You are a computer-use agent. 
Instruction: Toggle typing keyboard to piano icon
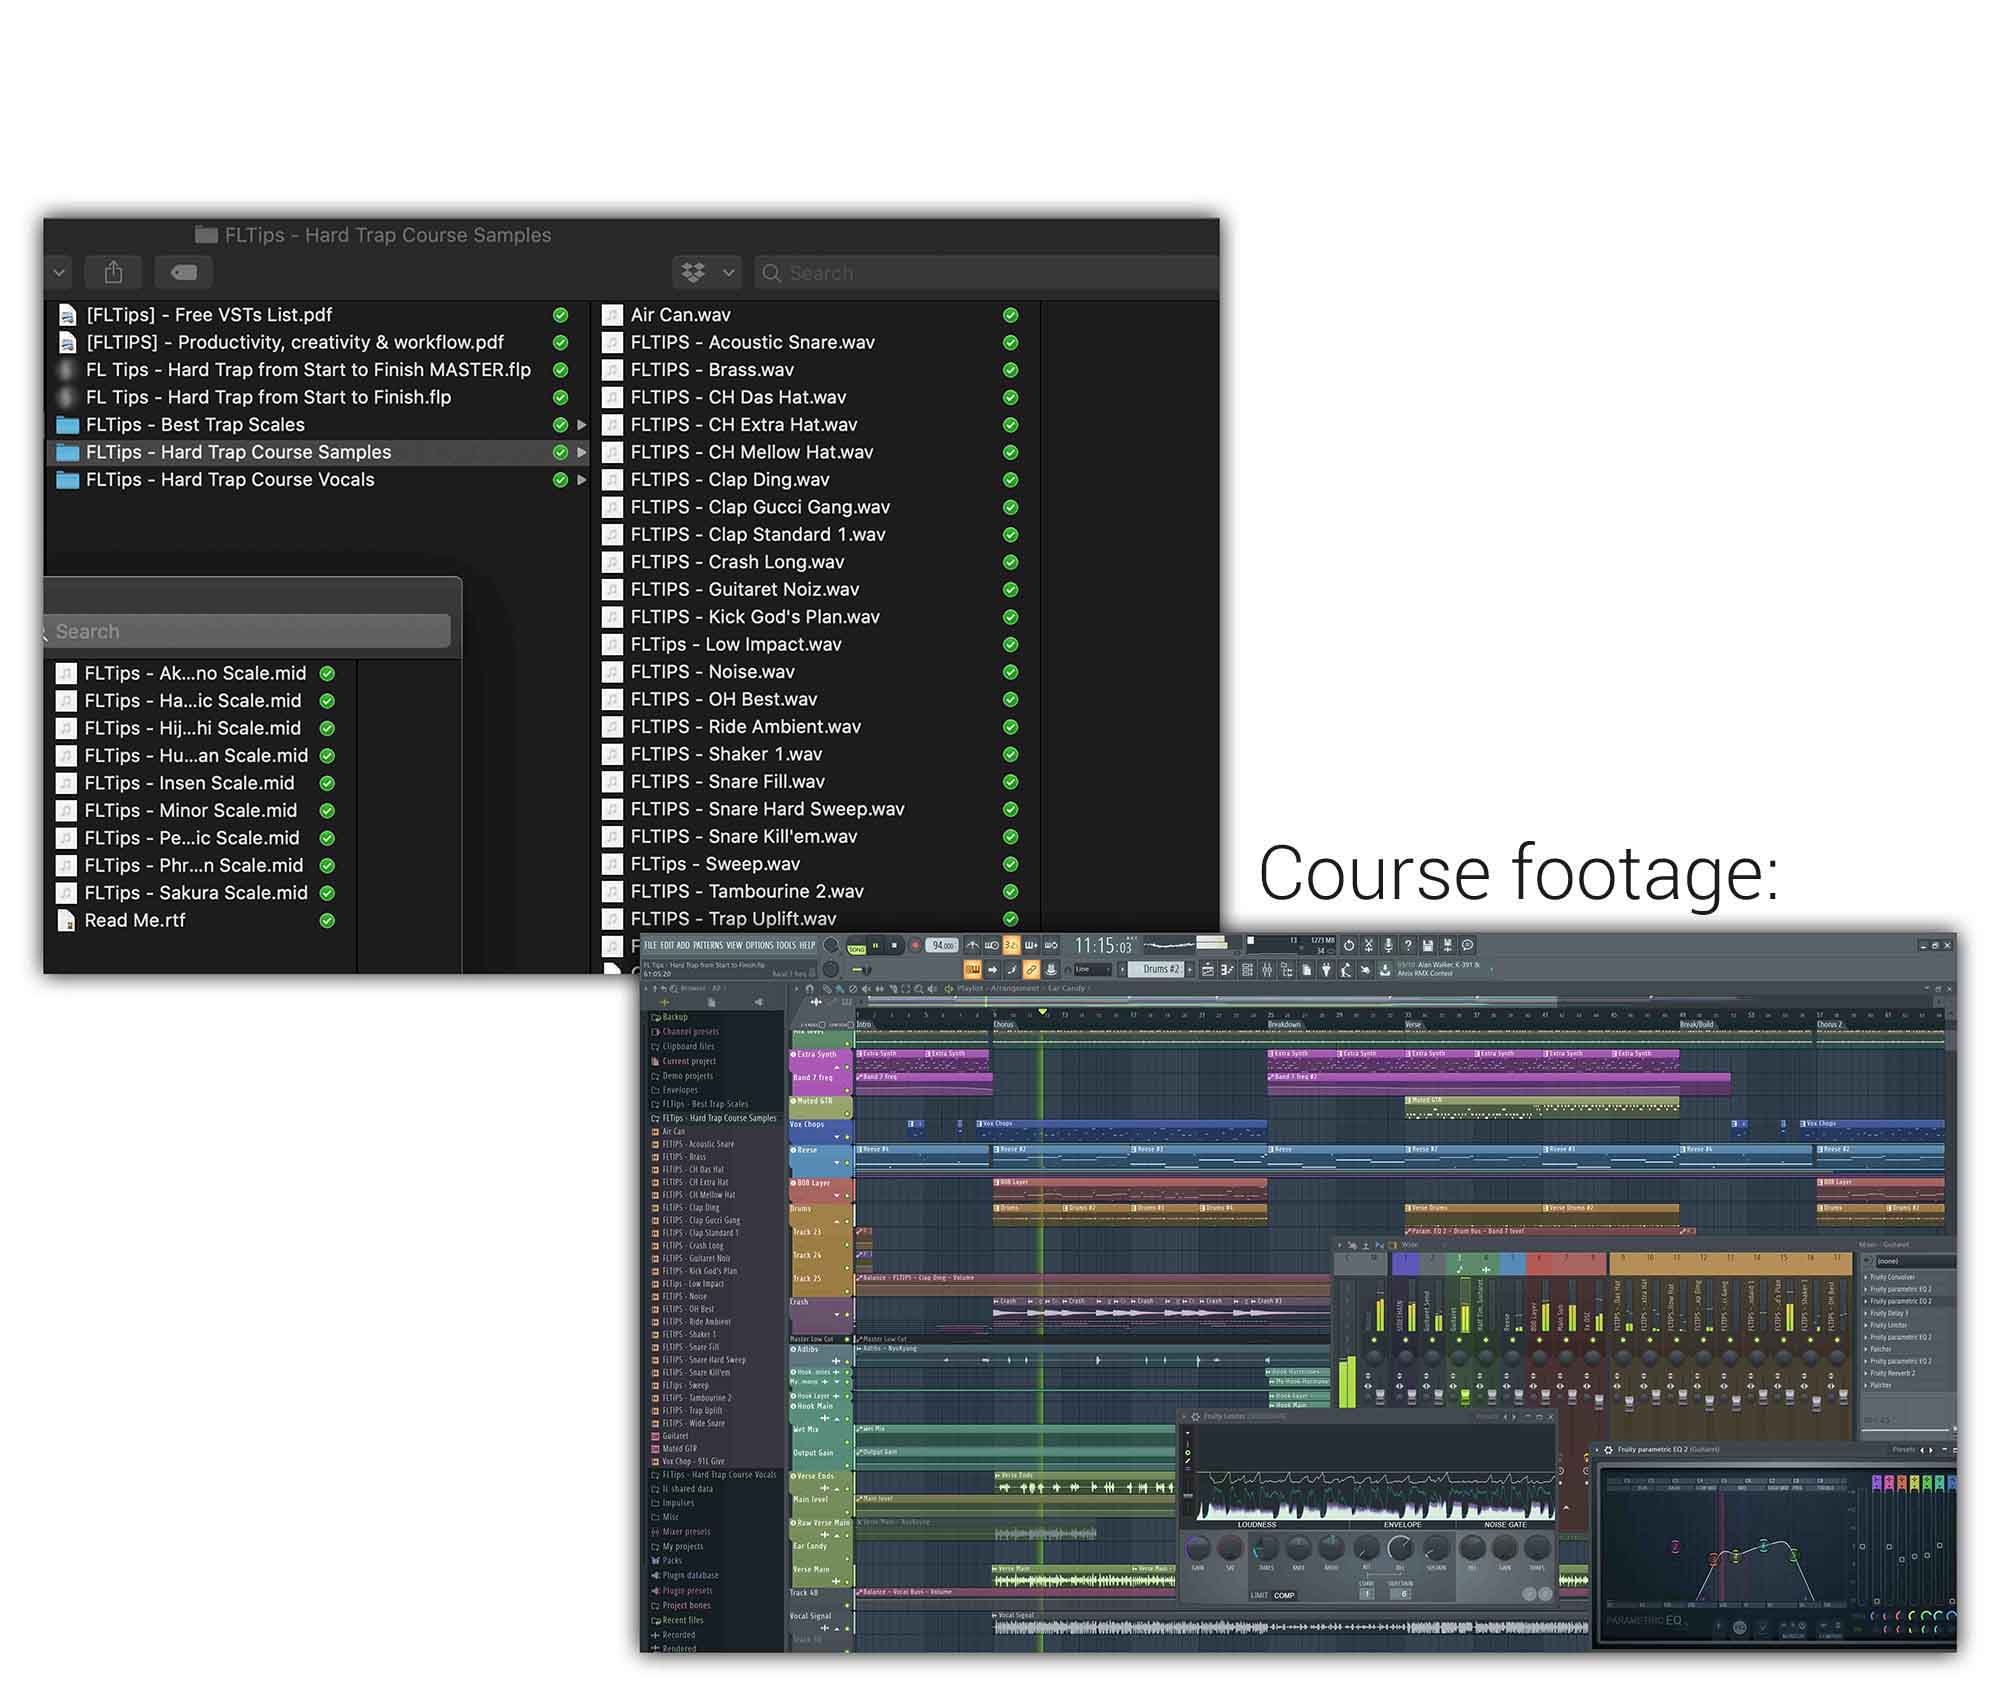pyautogui.click(x=972, y=970)
